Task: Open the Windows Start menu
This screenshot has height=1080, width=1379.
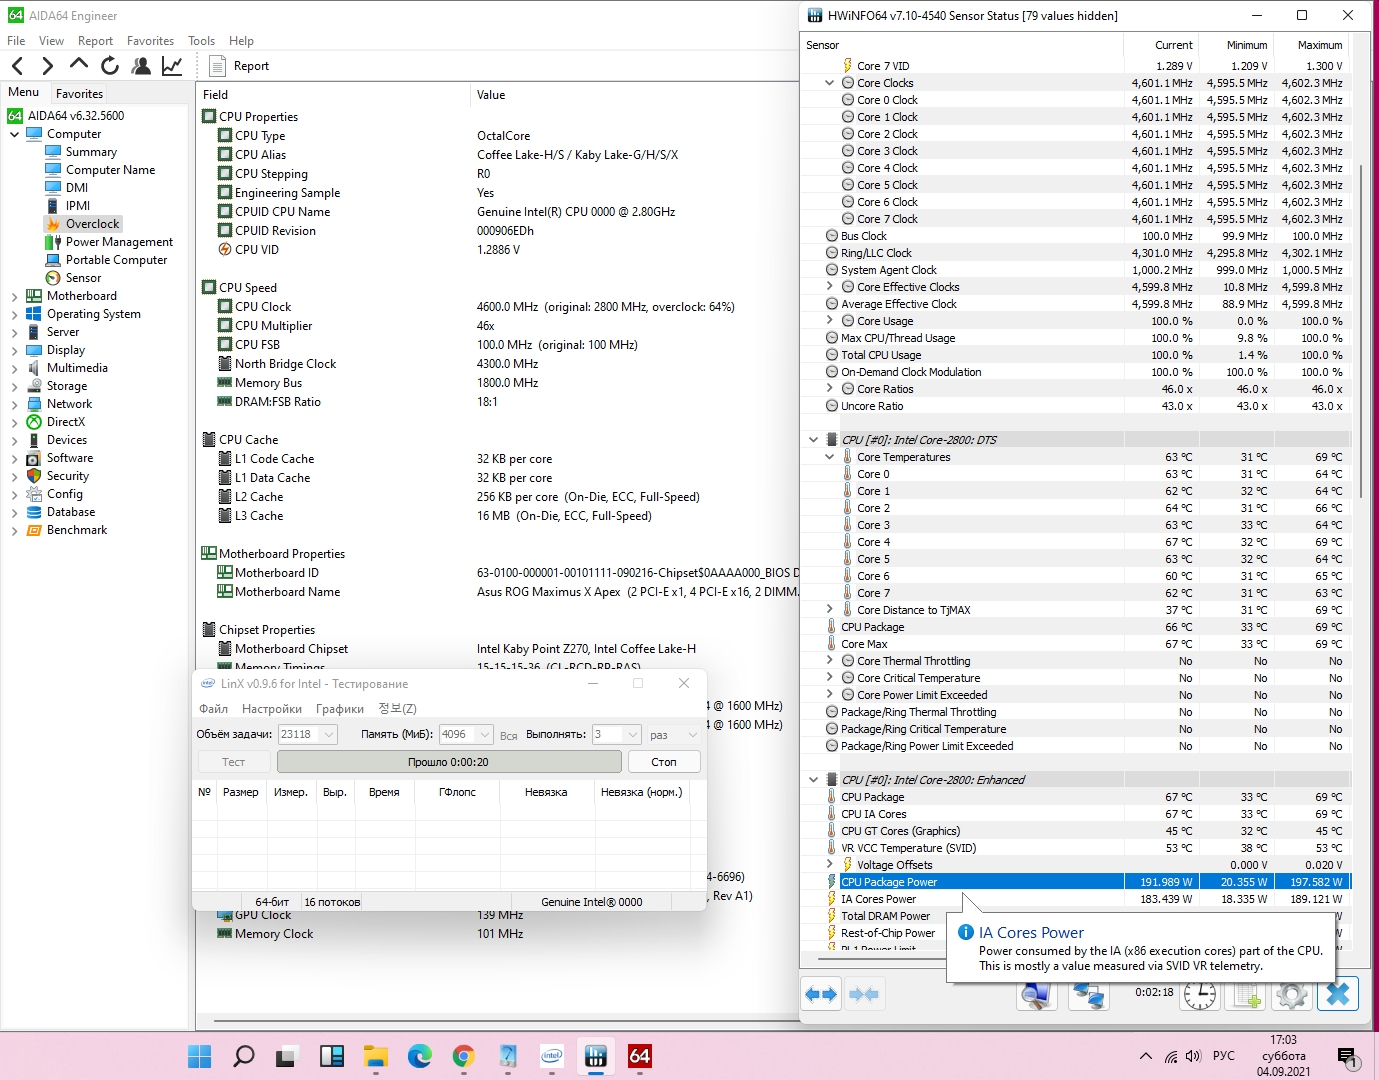Action: pyautogui.click(x=200, y=1056)
